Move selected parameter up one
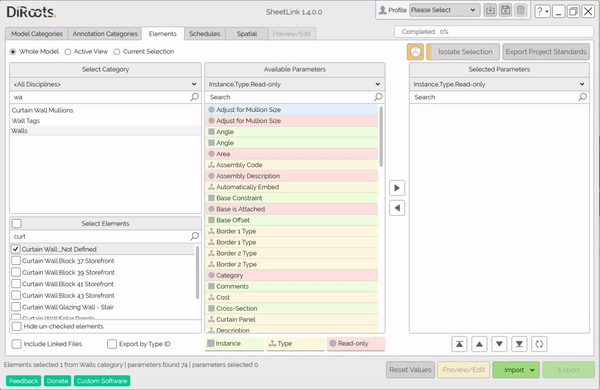Image resolution: width=600 pixels, height=390 pixels. click(479, 344)
